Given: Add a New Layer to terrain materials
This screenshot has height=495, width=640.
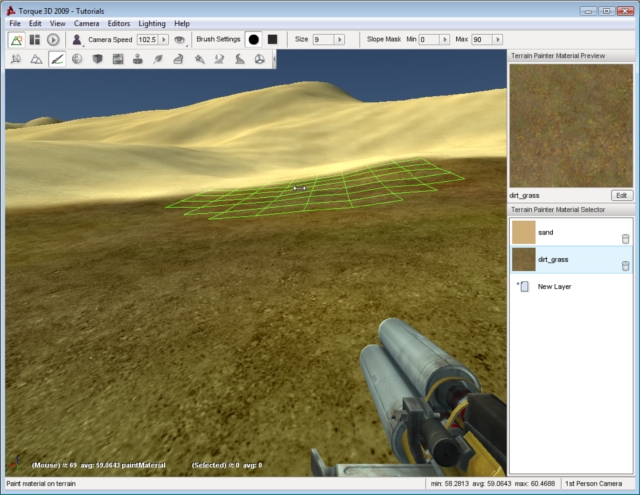Looking at the screenshot, I should (554, 286).
